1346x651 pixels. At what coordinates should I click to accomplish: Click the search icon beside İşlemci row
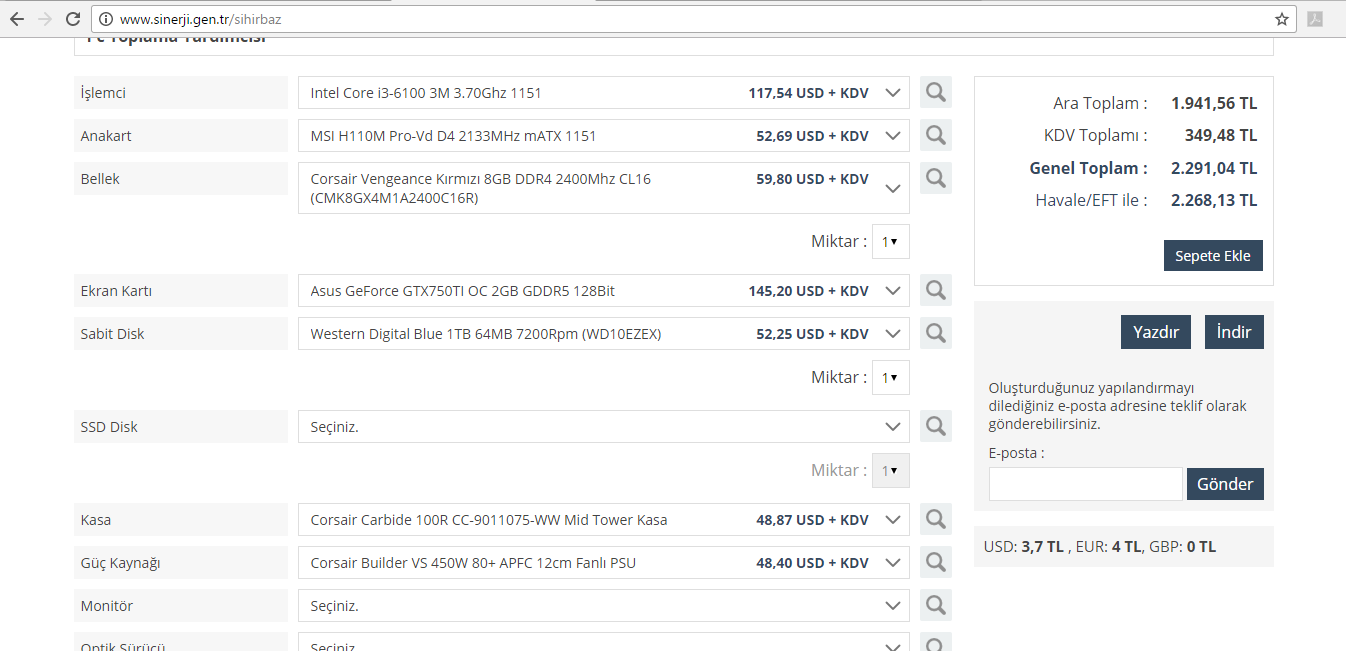tap(936, 92)
